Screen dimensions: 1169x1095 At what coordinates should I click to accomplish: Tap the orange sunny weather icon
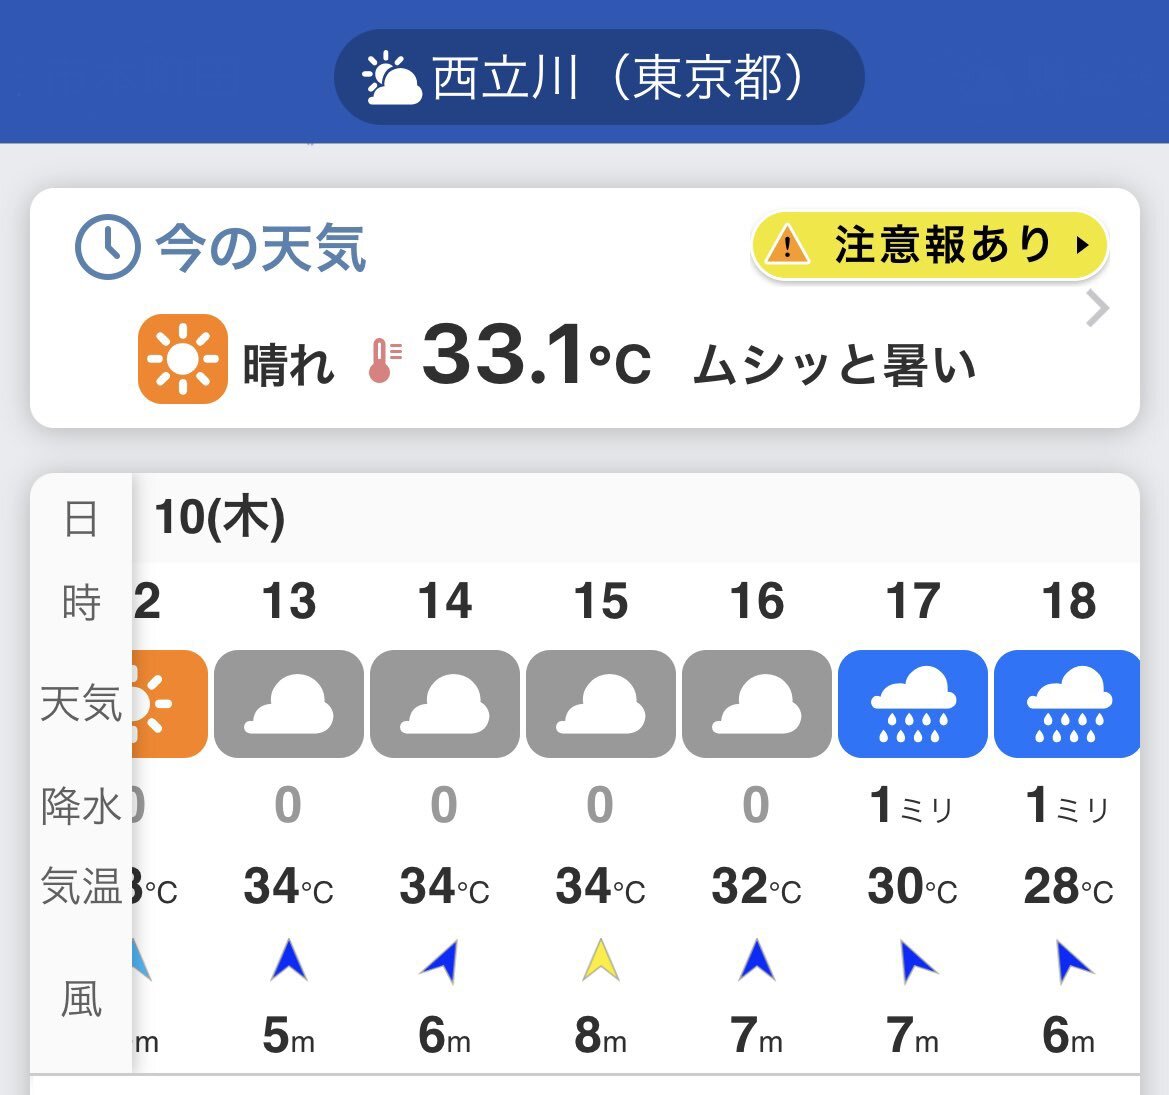click(183, 359)
